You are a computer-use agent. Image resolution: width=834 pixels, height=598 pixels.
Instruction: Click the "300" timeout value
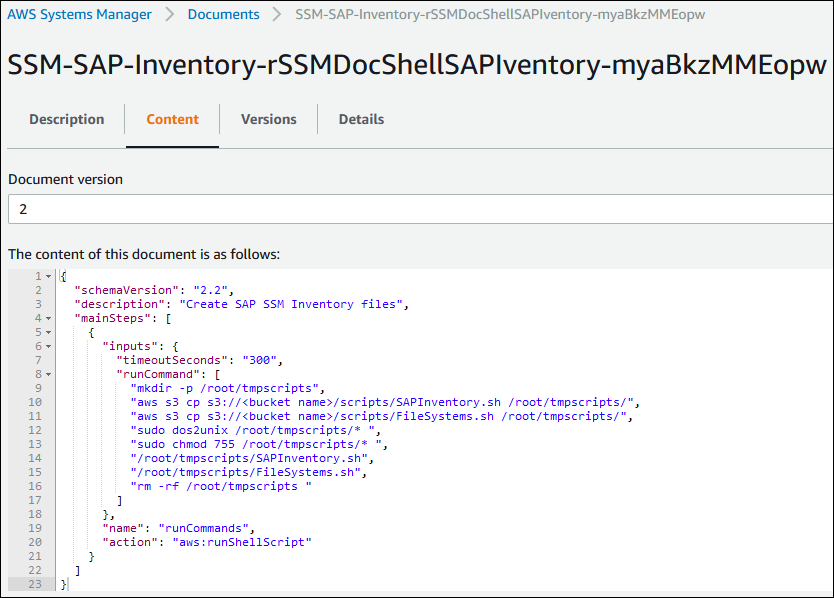click(x=260, y=360)
